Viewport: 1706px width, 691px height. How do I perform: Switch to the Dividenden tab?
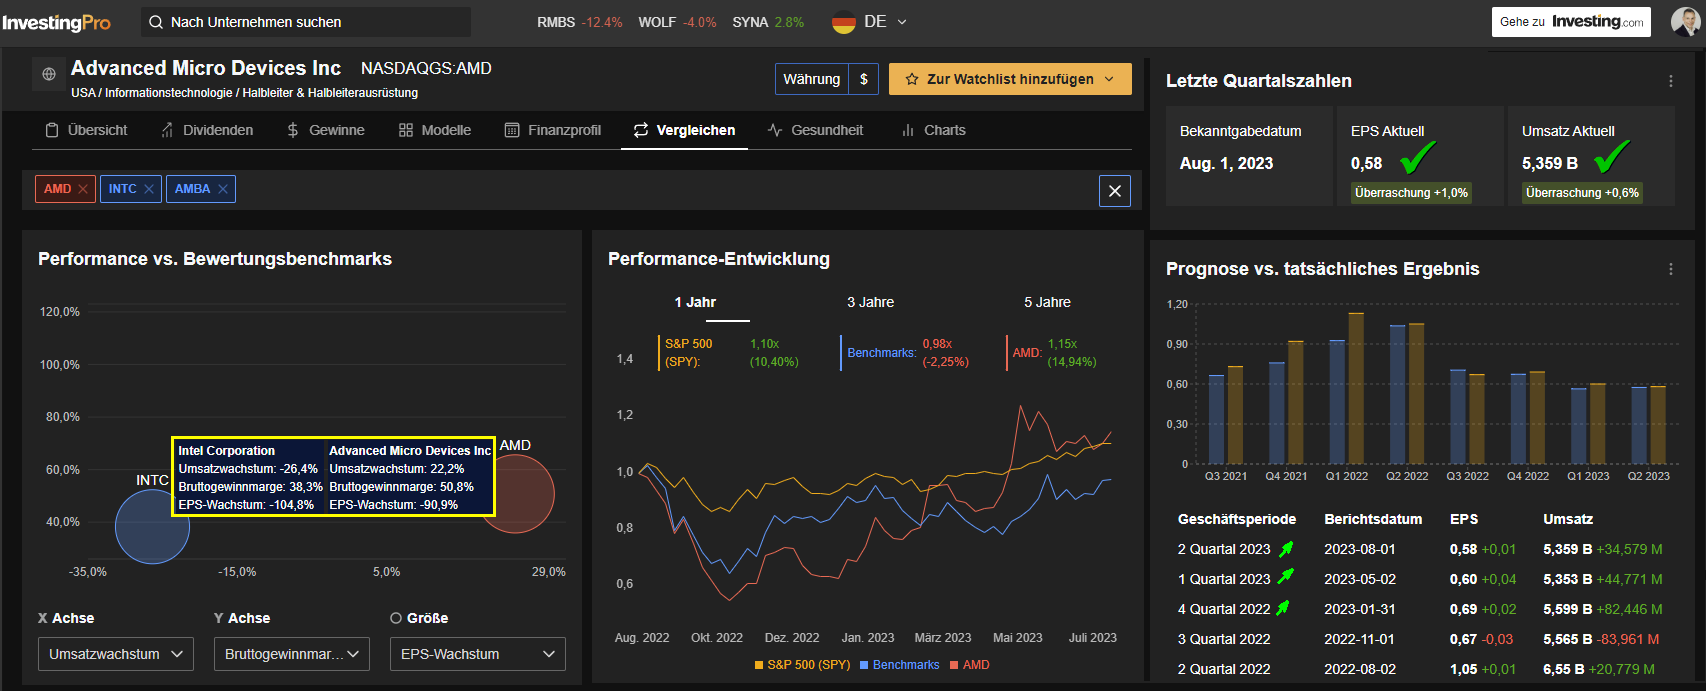[206, 130]
